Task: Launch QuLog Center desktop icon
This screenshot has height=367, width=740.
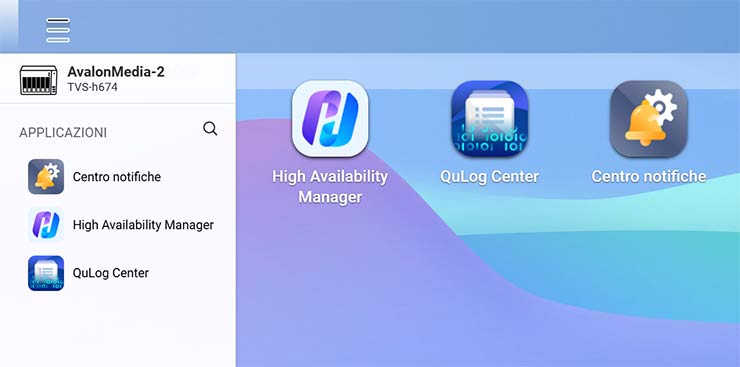Action: tap(489, 118)
